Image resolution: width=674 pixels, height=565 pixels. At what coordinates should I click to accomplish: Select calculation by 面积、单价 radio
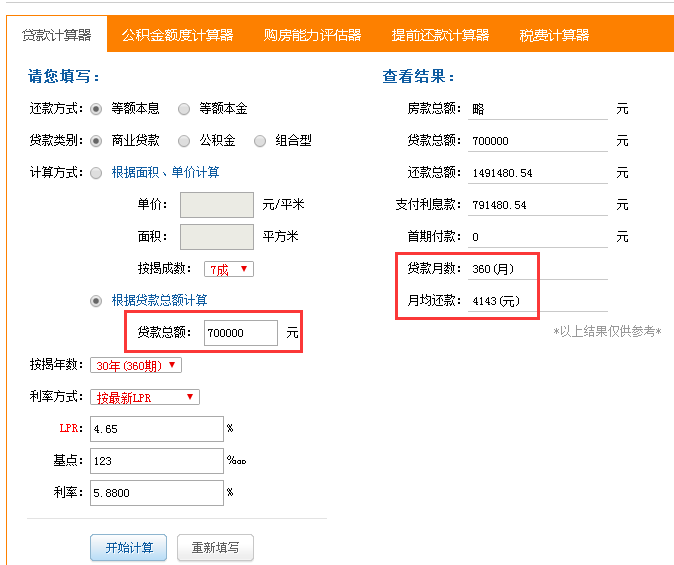[x=96, y=173]
